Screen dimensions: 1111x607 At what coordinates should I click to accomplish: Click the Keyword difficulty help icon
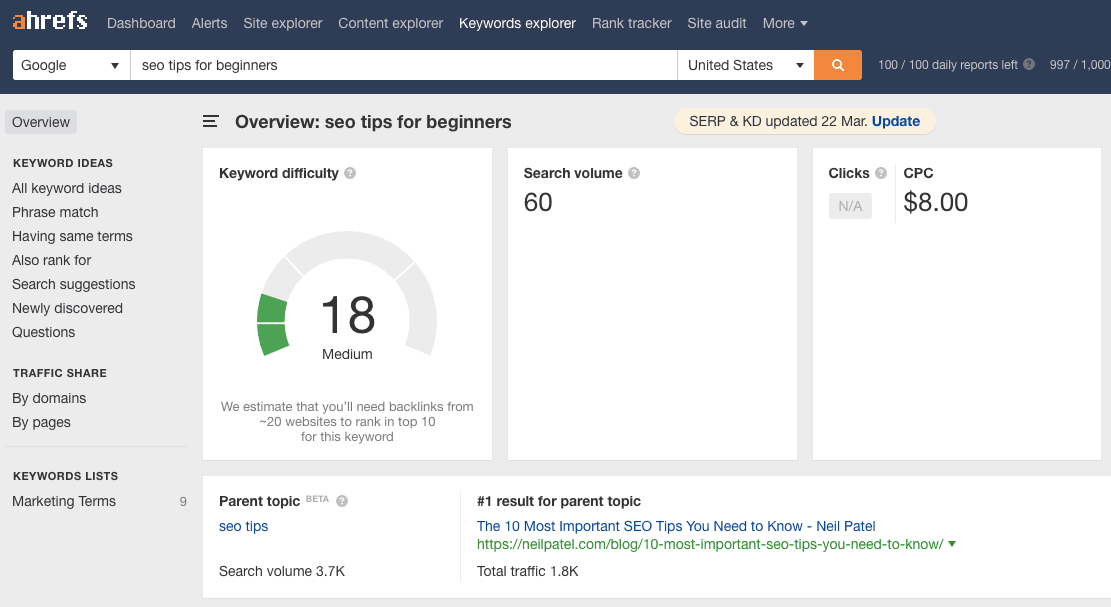point(350,173)
